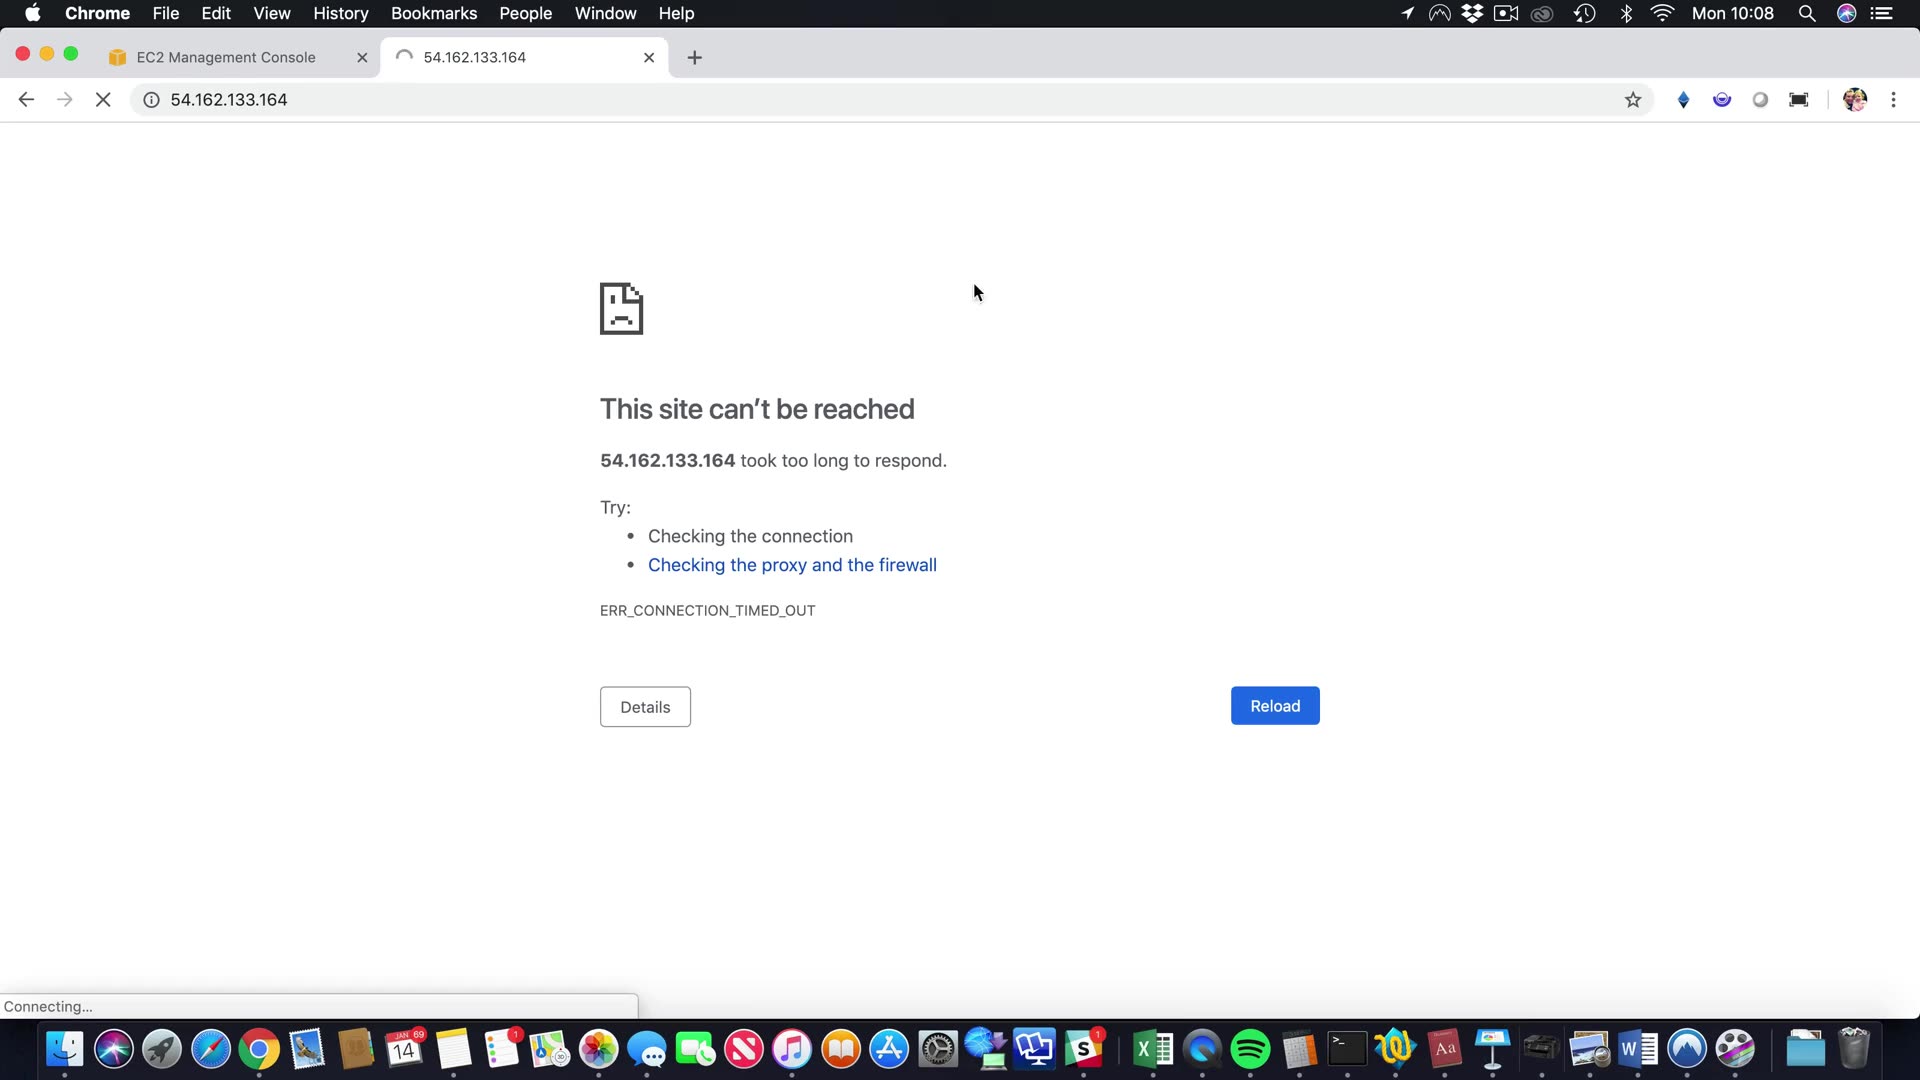Open a new tab with the plus button
This screenshot has height=1080, width=1920.
[x=695, y=58]
